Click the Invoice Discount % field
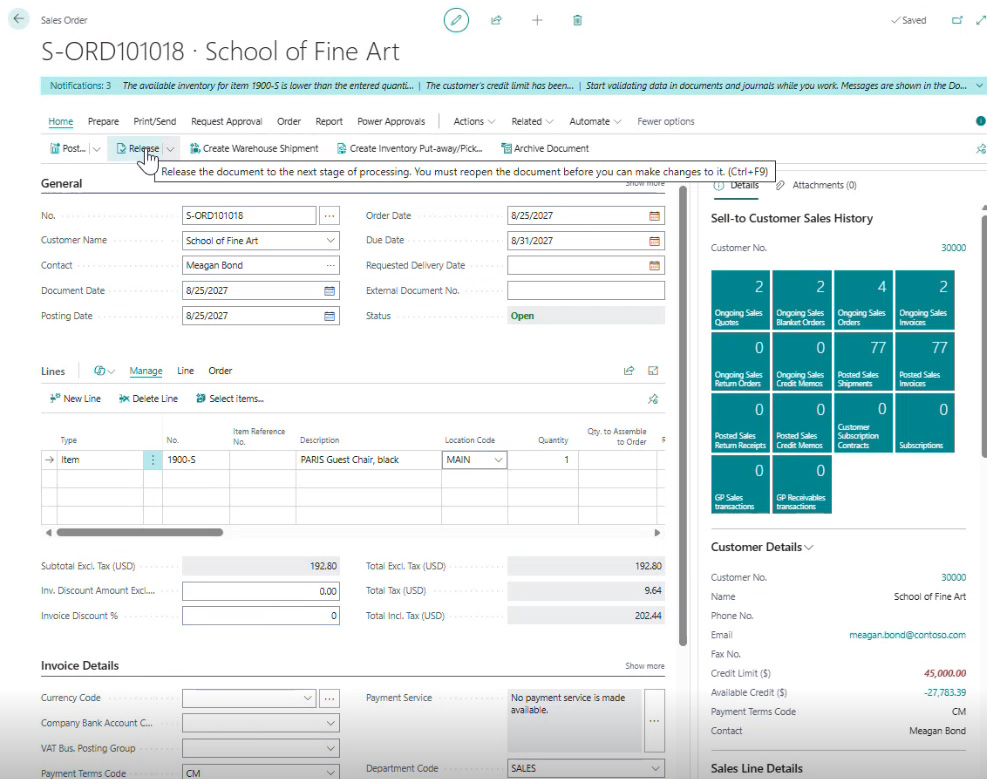 click(261, 615)
